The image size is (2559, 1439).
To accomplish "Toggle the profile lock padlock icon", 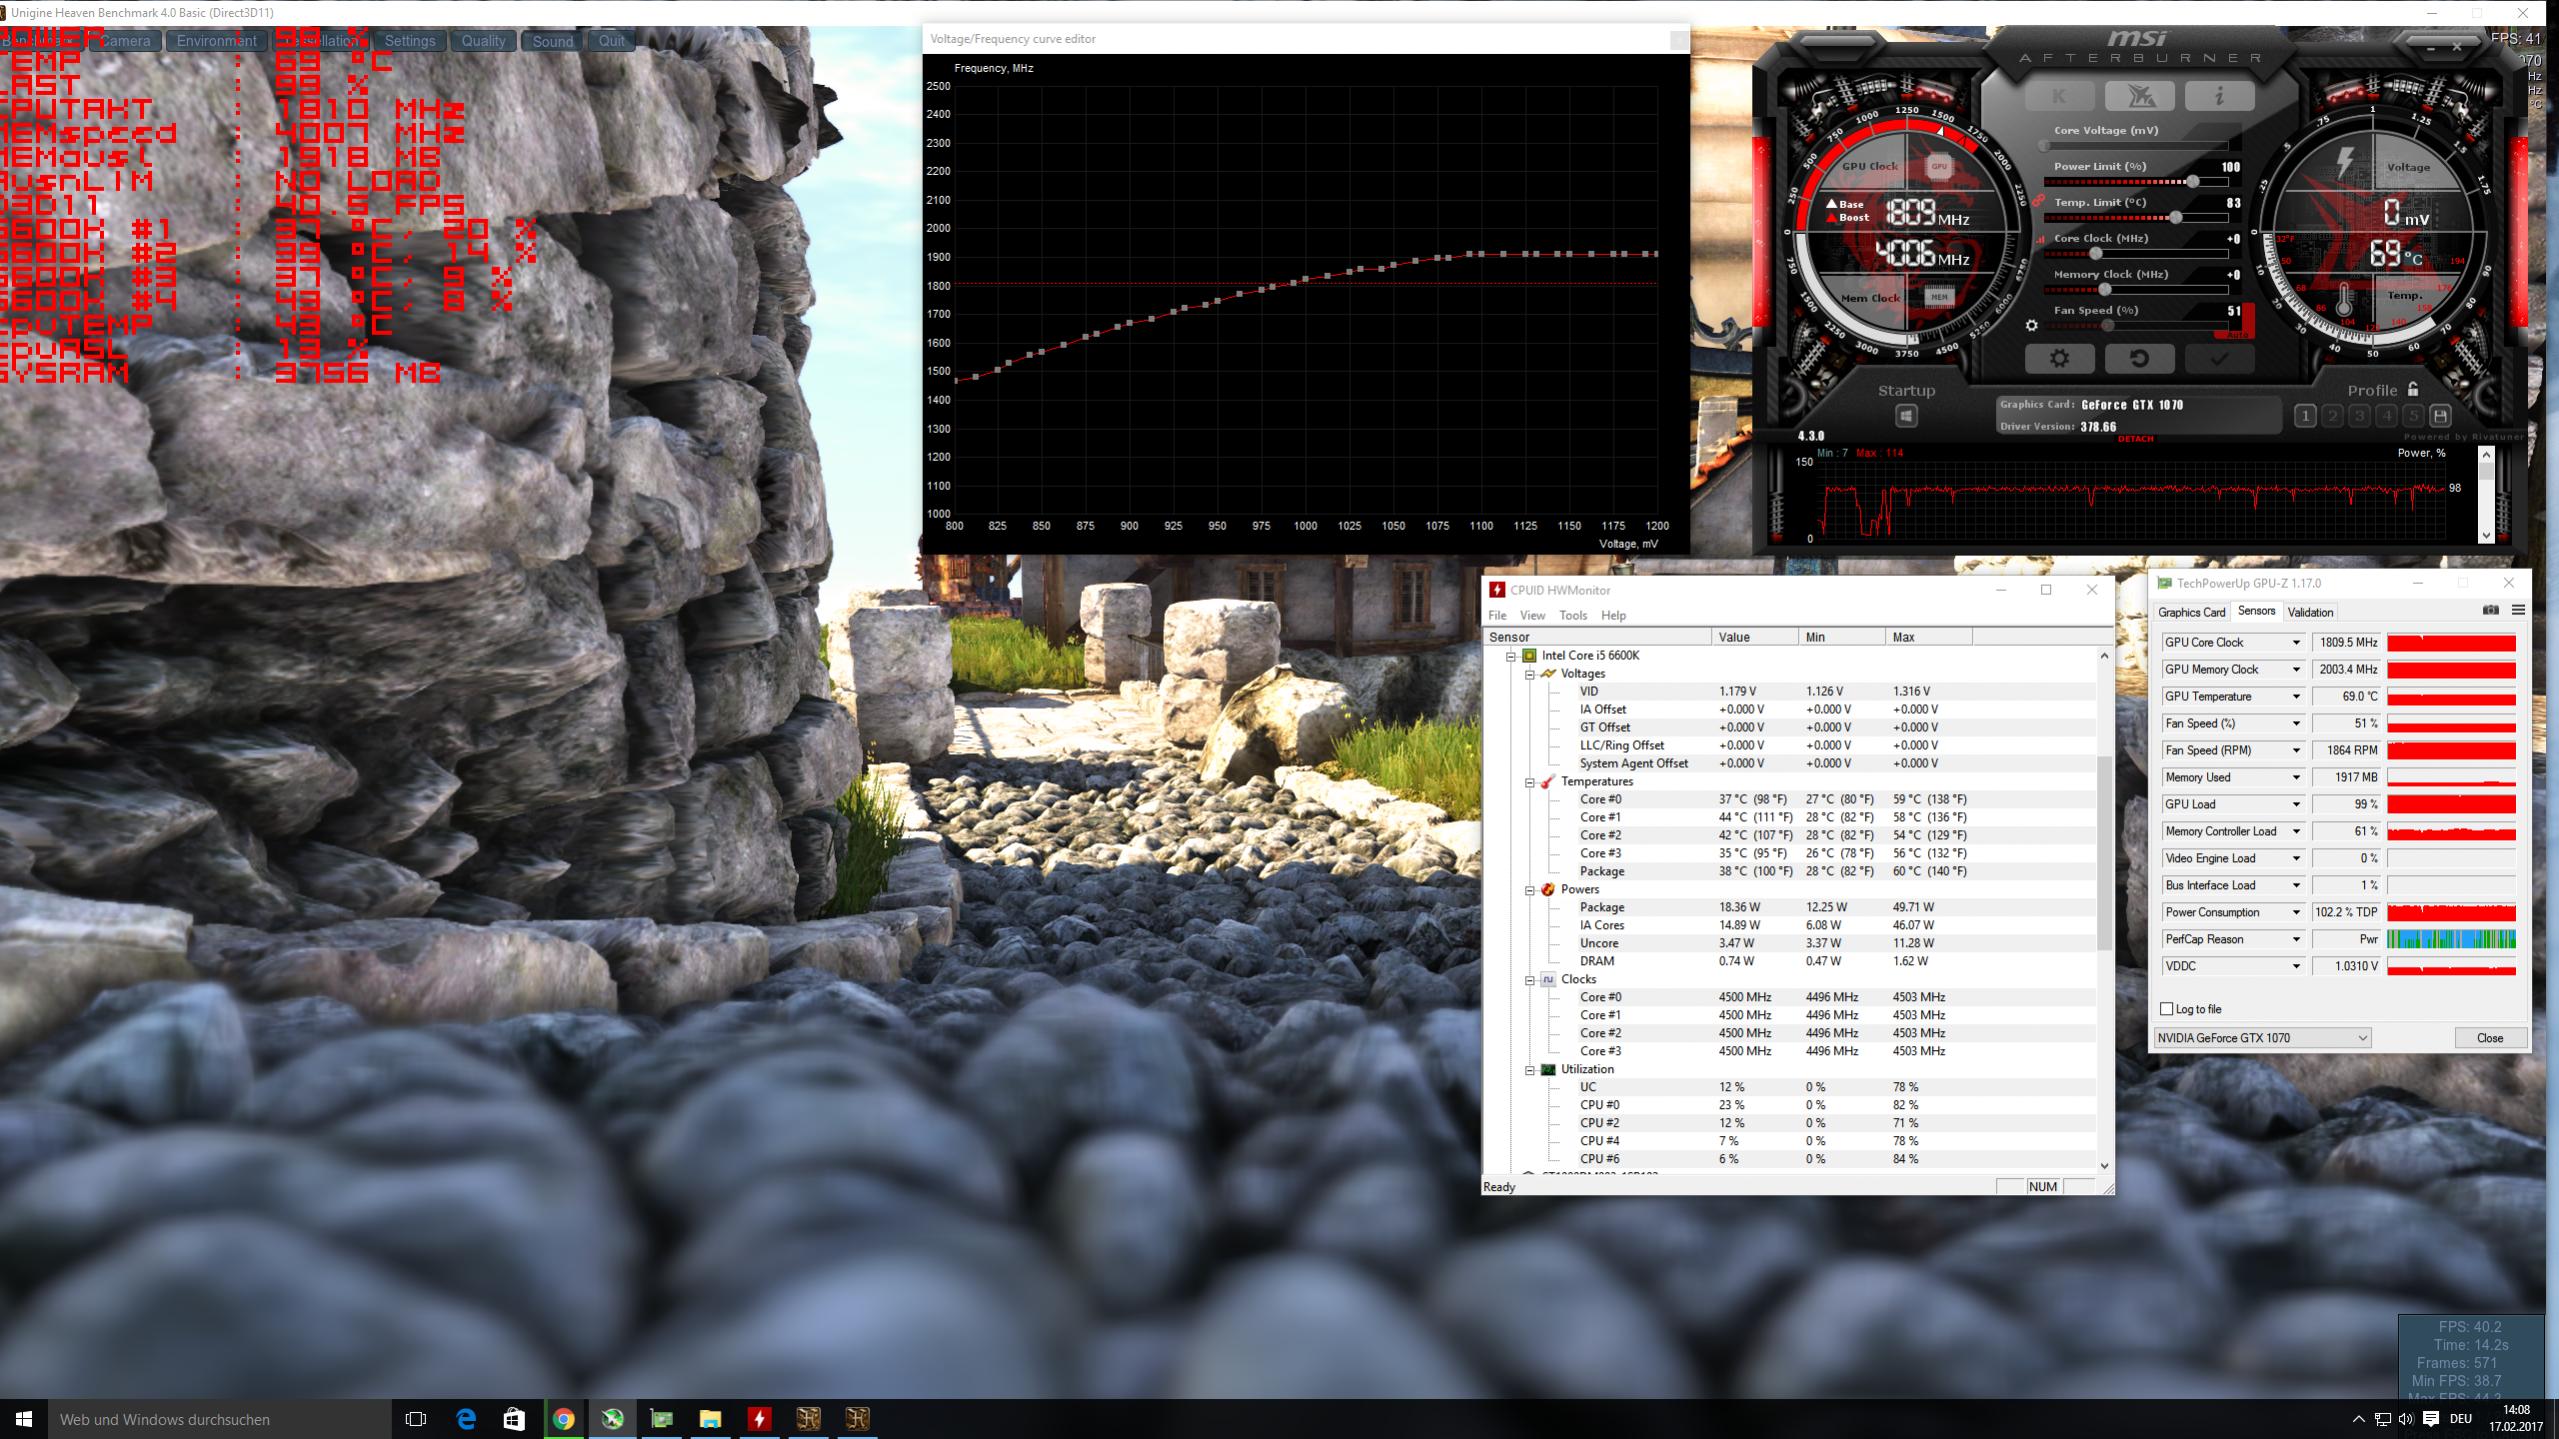I will click(2413, 389).
